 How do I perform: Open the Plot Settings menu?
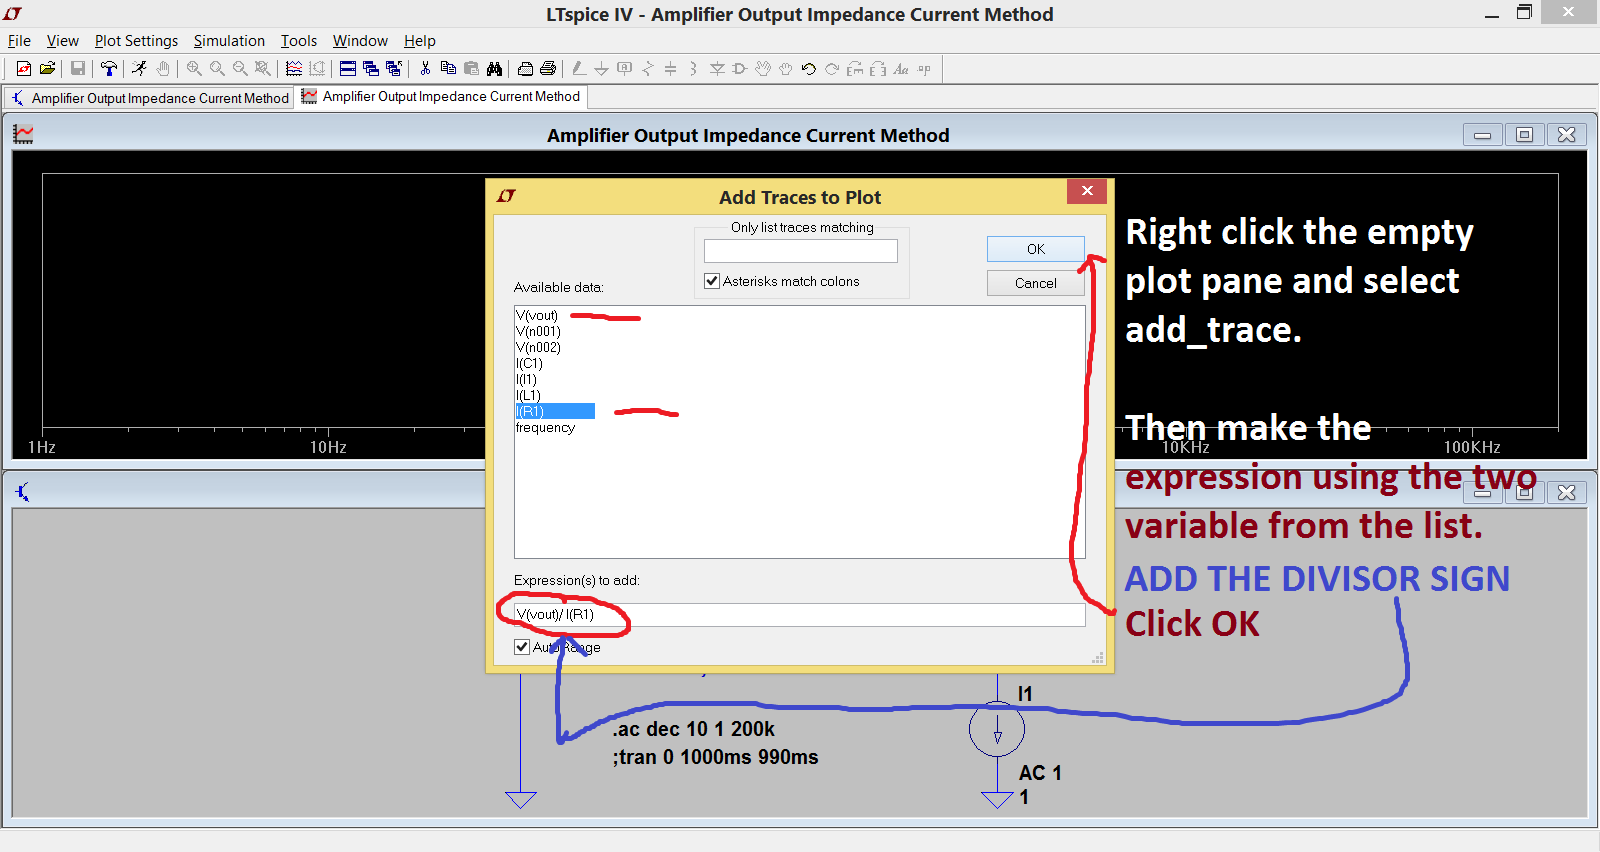(136, 41)
